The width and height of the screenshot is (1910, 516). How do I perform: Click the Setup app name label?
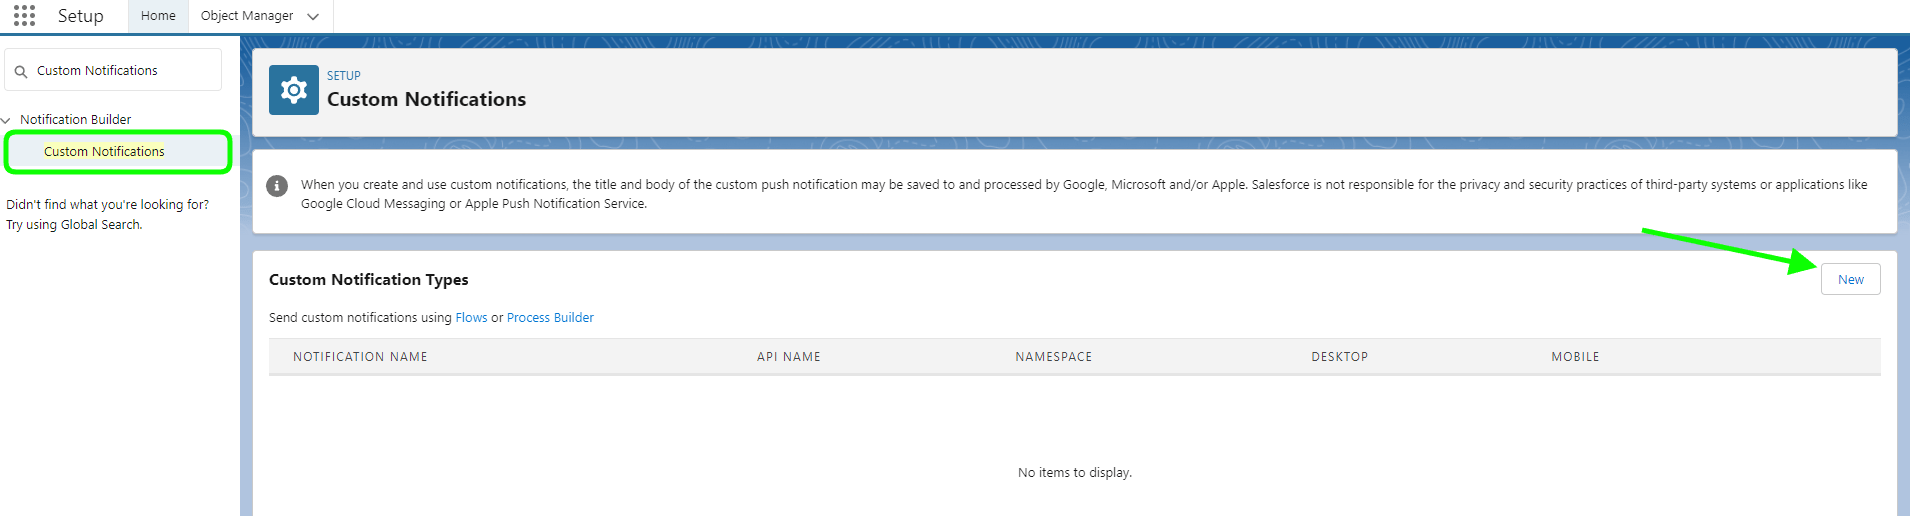pos(81,16)
